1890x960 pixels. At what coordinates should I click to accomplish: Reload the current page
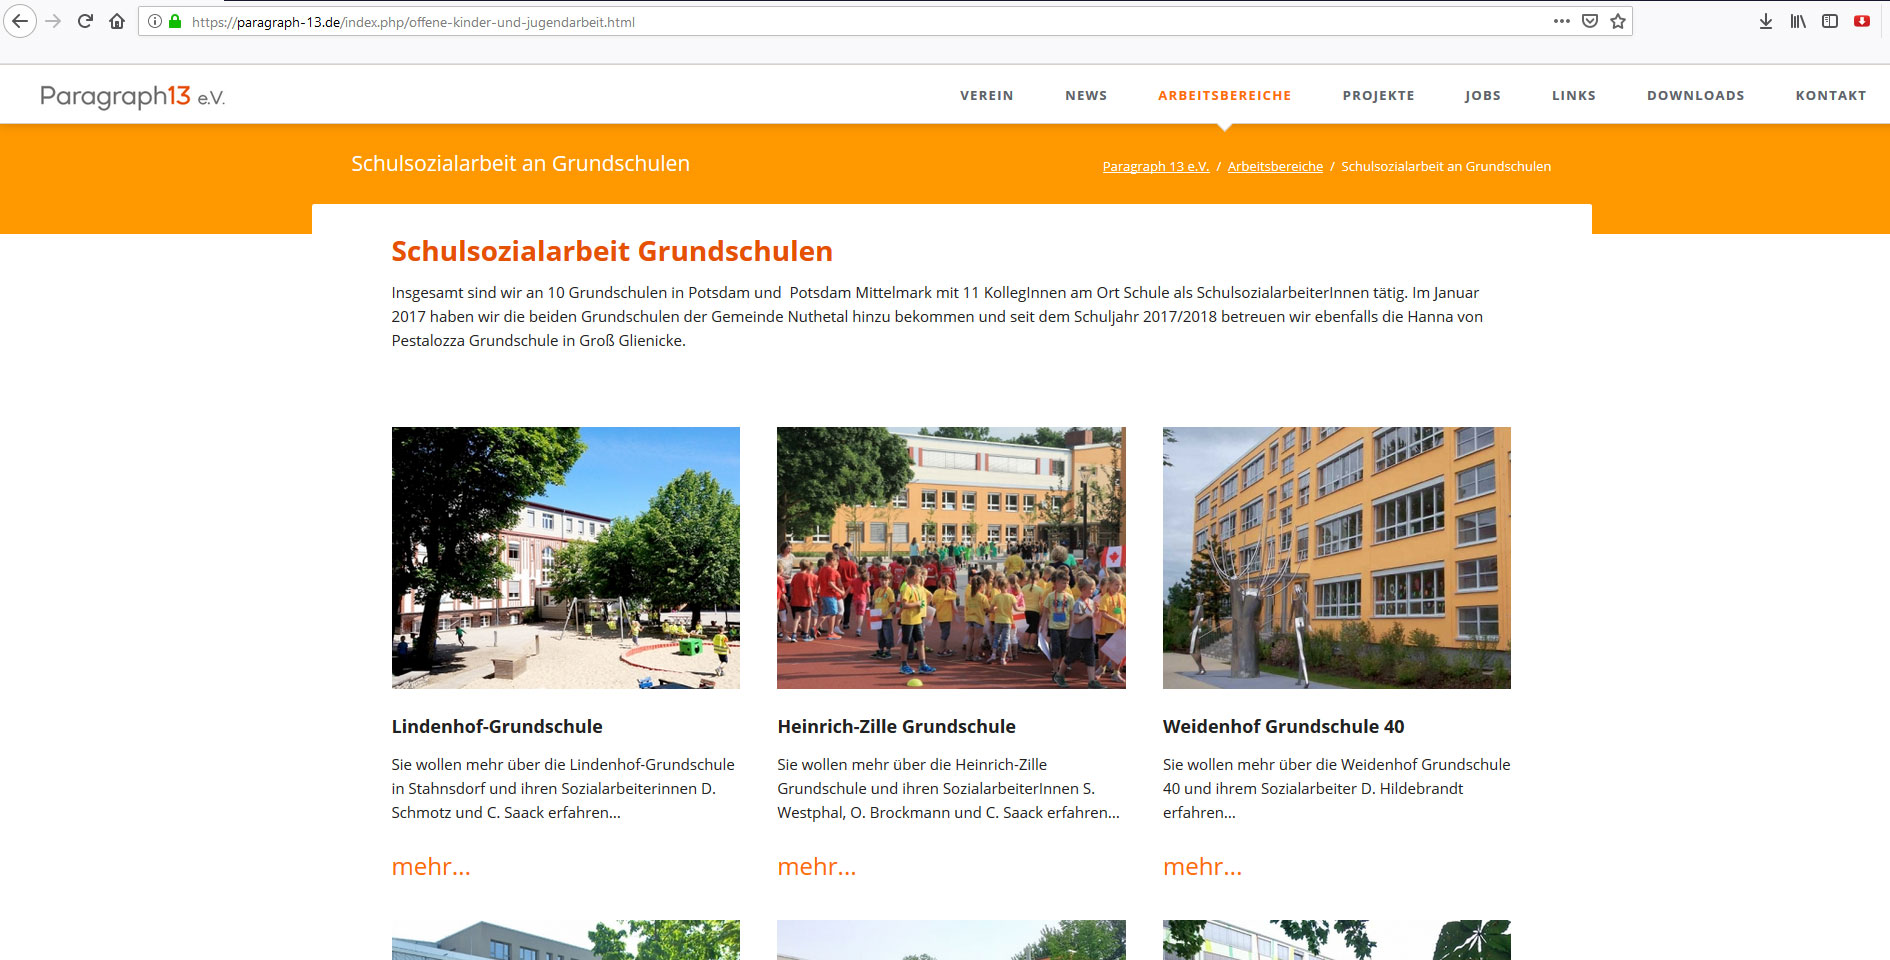(85, 21)
